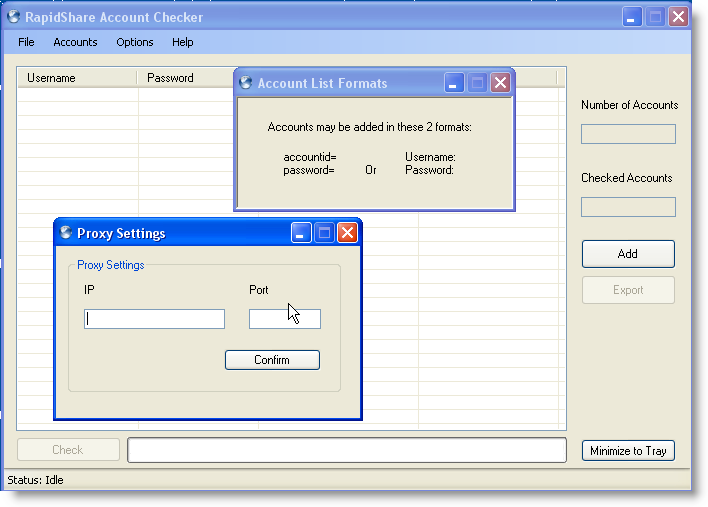Click the progress field beside Check
Image resolution: width=708 pixels, height=507 pixels.
click(347, 450)
